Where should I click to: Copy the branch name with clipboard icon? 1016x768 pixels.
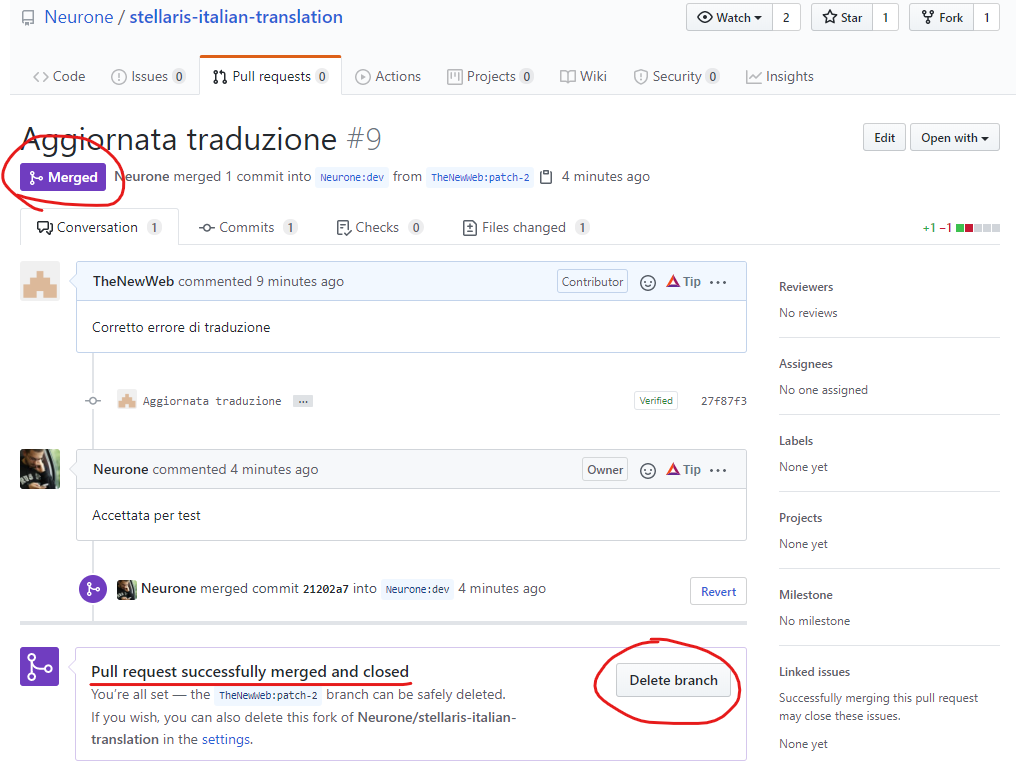[x=546, y=177]
